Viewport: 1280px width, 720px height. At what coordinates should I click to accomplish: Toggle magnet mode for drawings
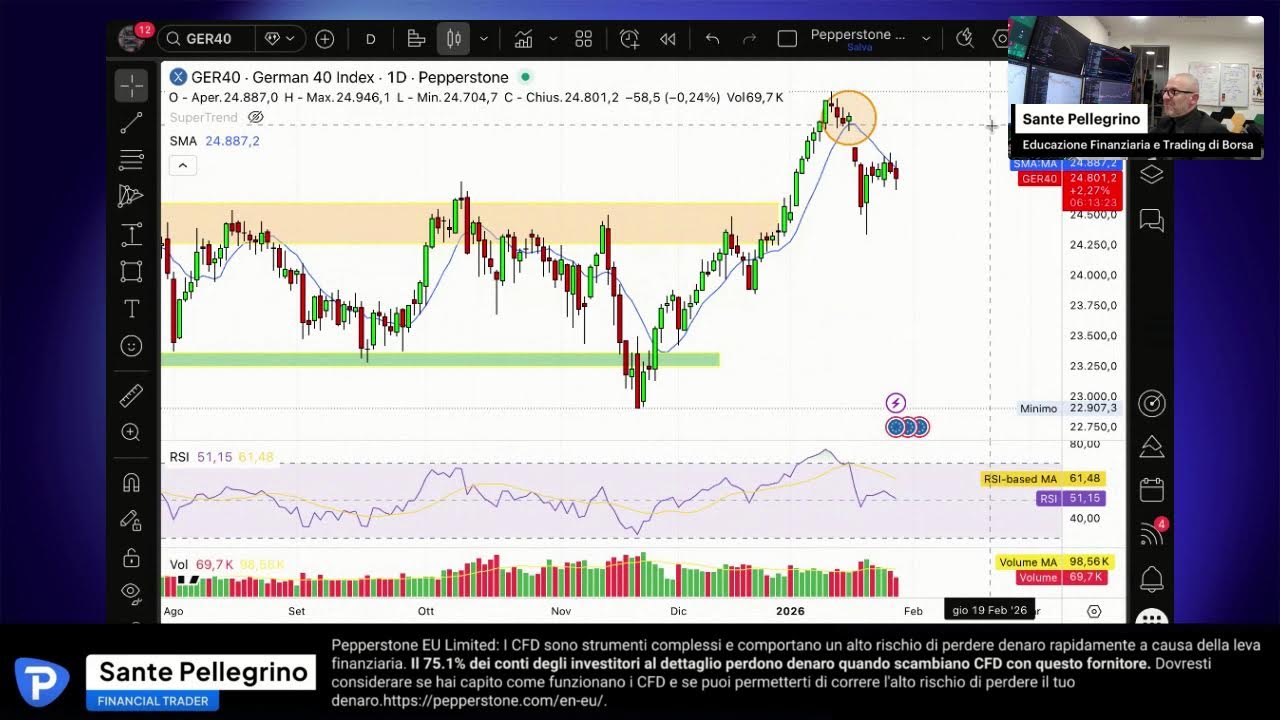[131, 483]
